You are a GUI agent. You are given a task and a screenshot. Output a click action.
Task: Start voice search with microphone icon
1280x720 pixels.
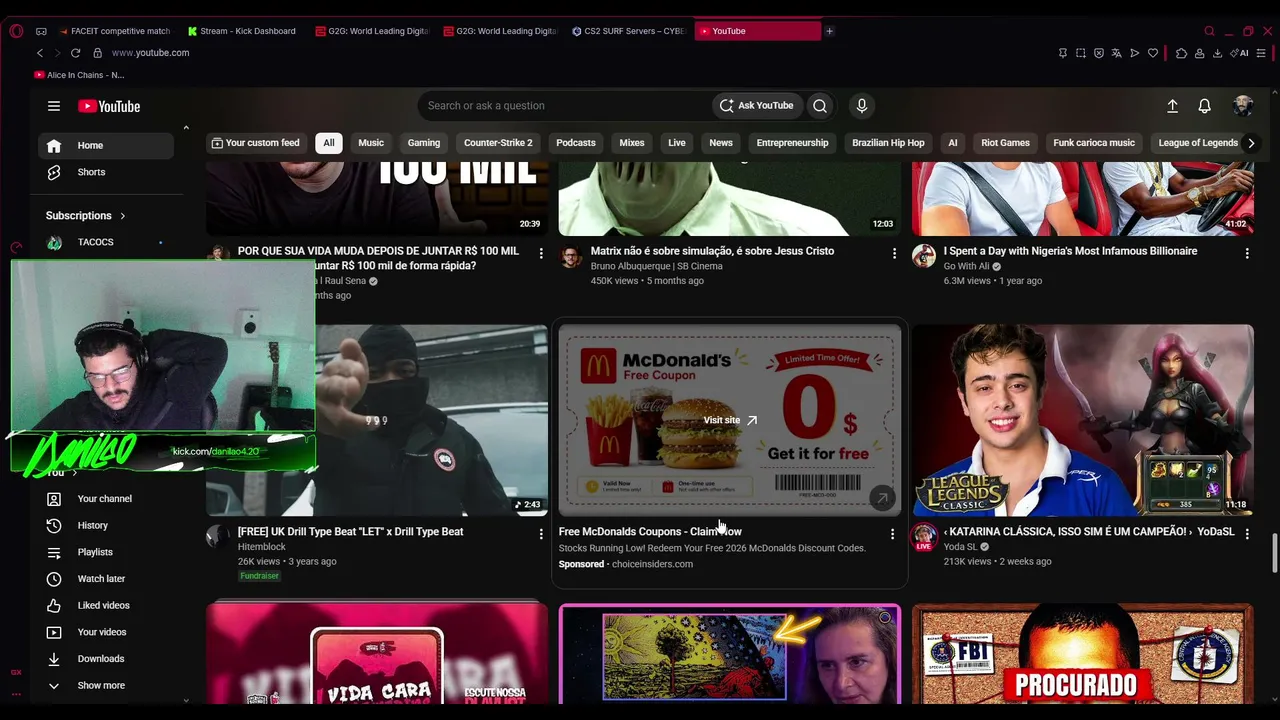pos(862,106)
